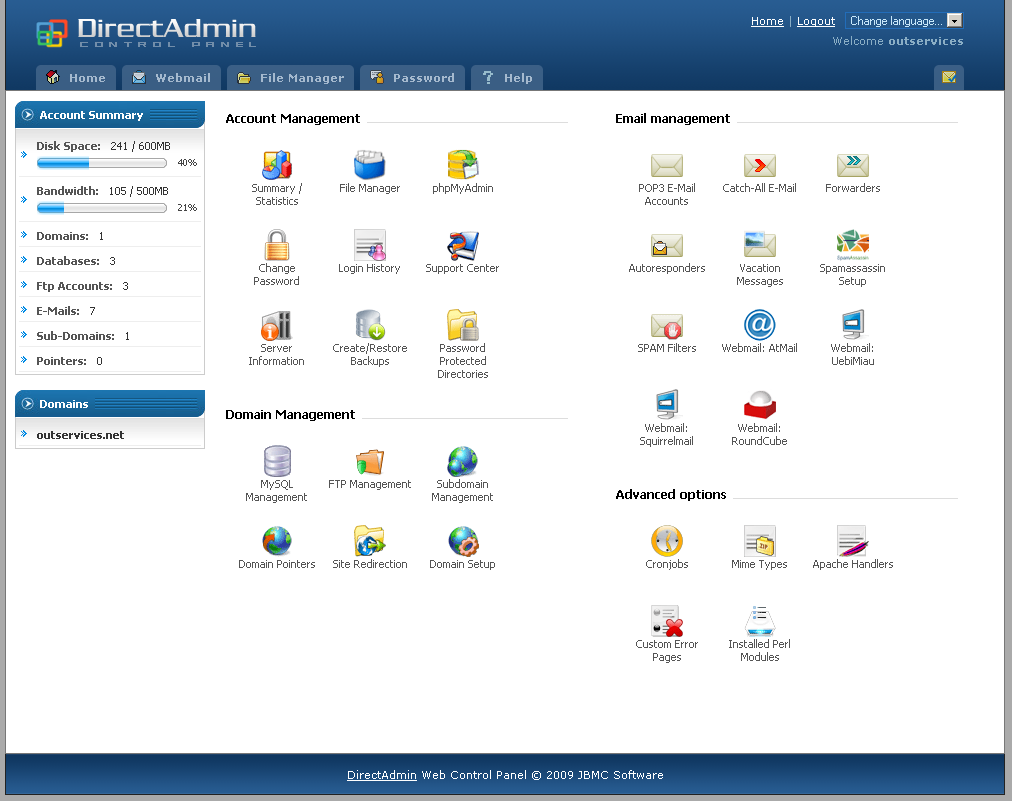The height and width of the screenshot is (801, 1012).
Task: Click the Pointers row in Account Summary
Action: coord(110,361)
